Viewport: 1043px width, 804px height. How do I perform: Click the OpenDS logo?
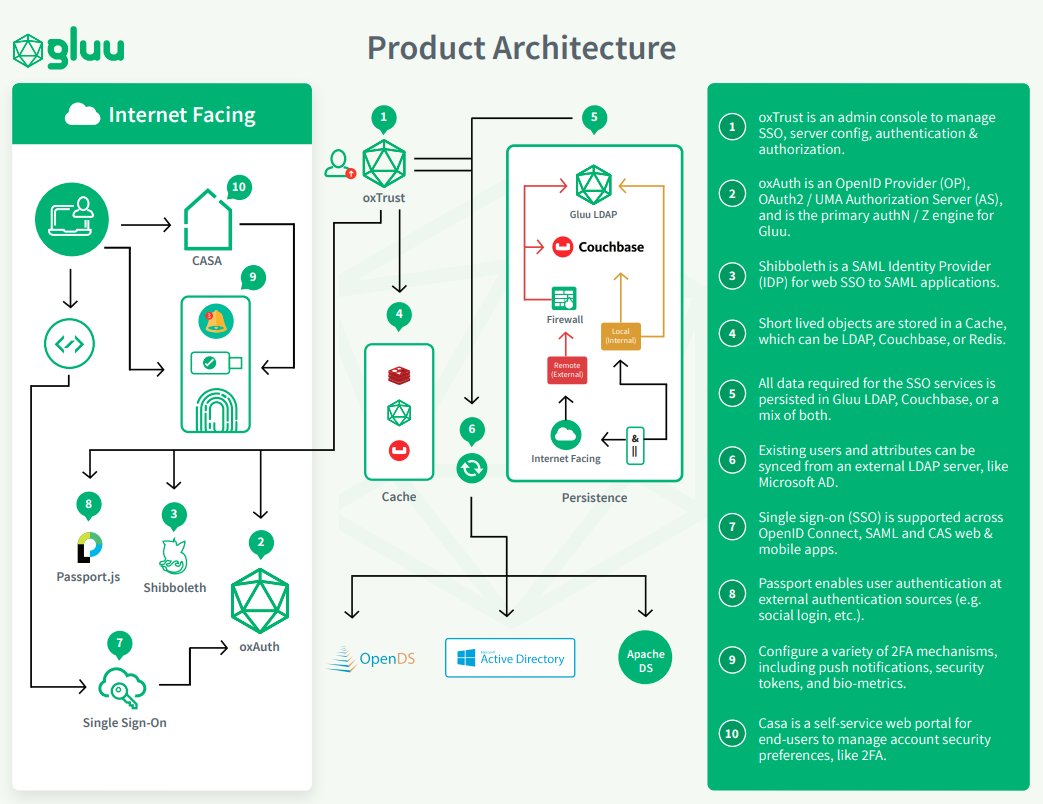click(x=371, y=658)
